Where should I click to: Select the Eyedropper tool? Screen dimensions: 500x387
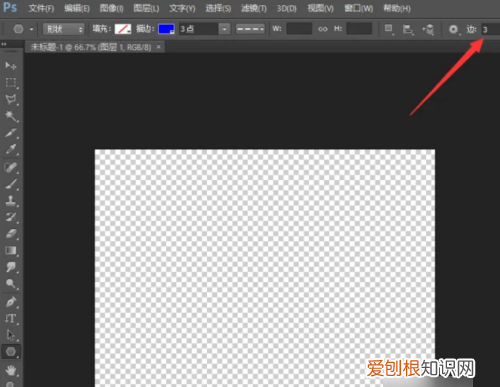coord(11,149)
